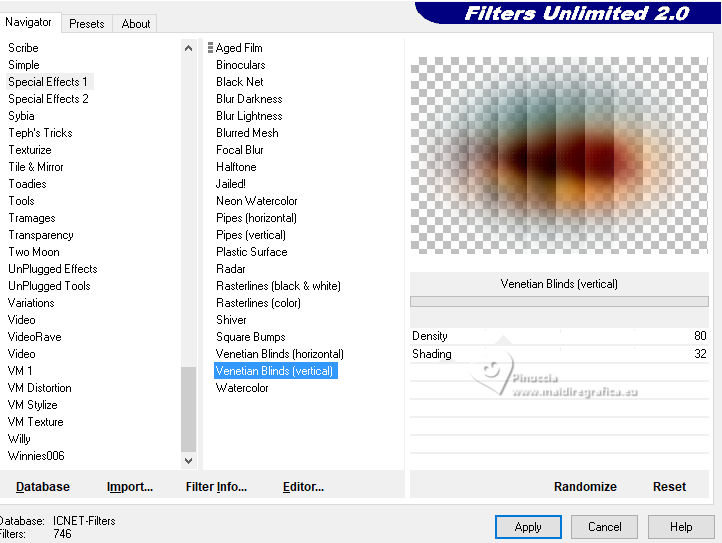The width and height of the screenshot is (722, 543).
Task: Select the UnPlugged Effects category
Action: pos(52,269)
